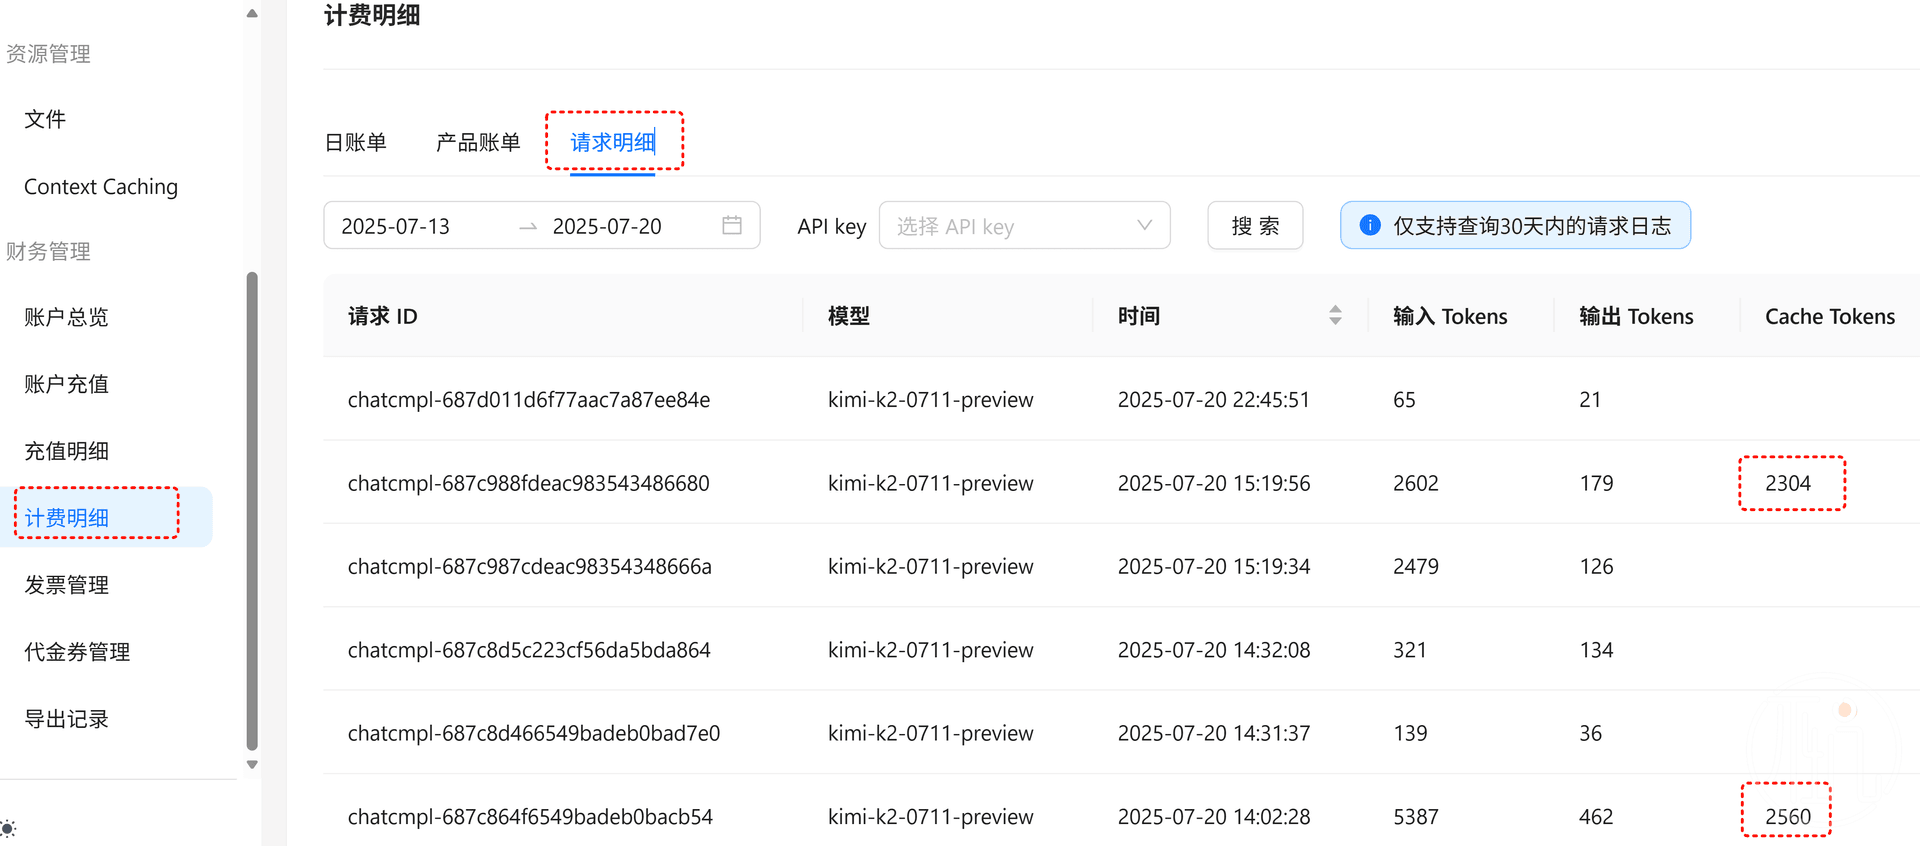Click the timestamp 2025-07-20 22:45:51
Screen dimensions: 1920x846
1214,400
